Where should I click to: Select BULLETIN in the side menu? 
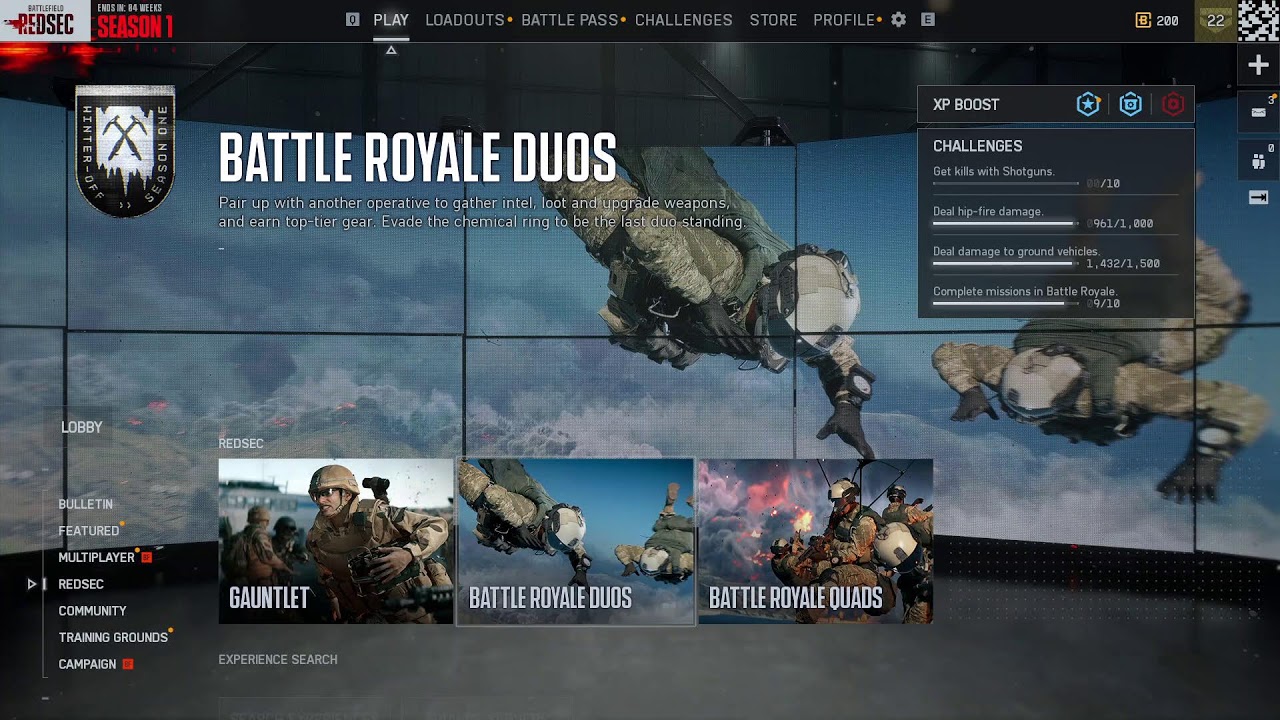(x=85, y=504)
